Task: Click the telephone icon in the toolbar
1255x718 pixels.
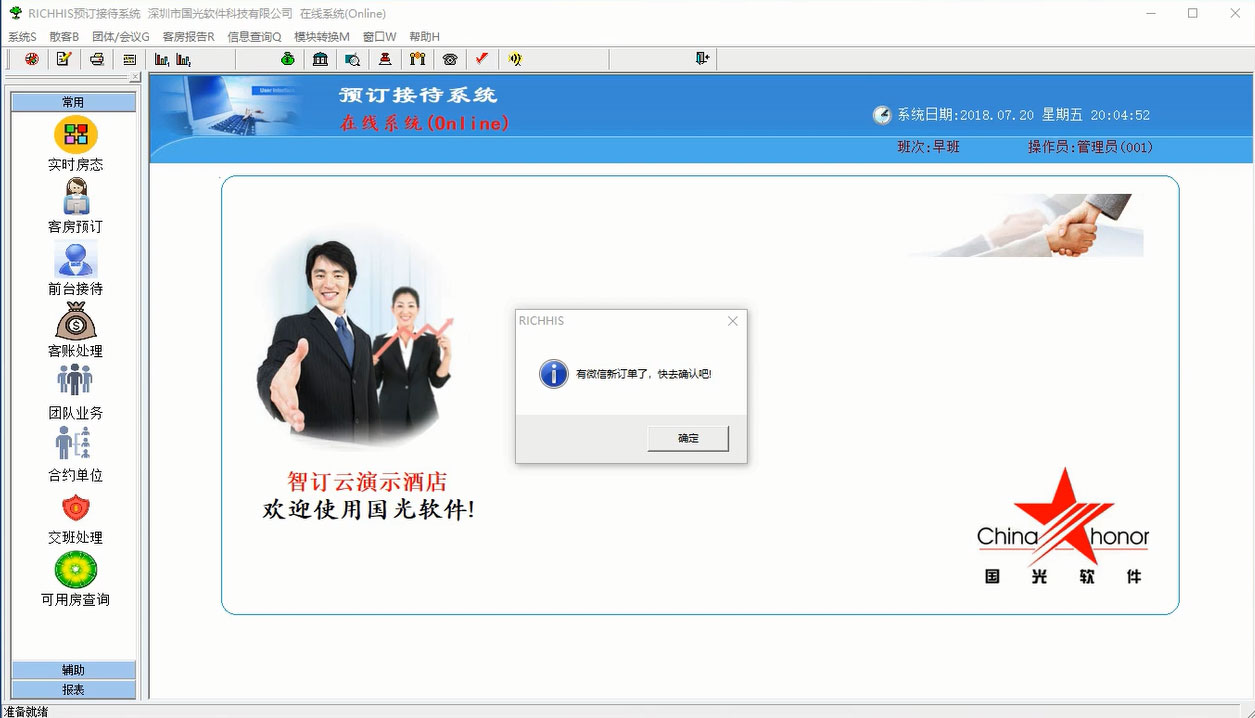Action: 450,59
